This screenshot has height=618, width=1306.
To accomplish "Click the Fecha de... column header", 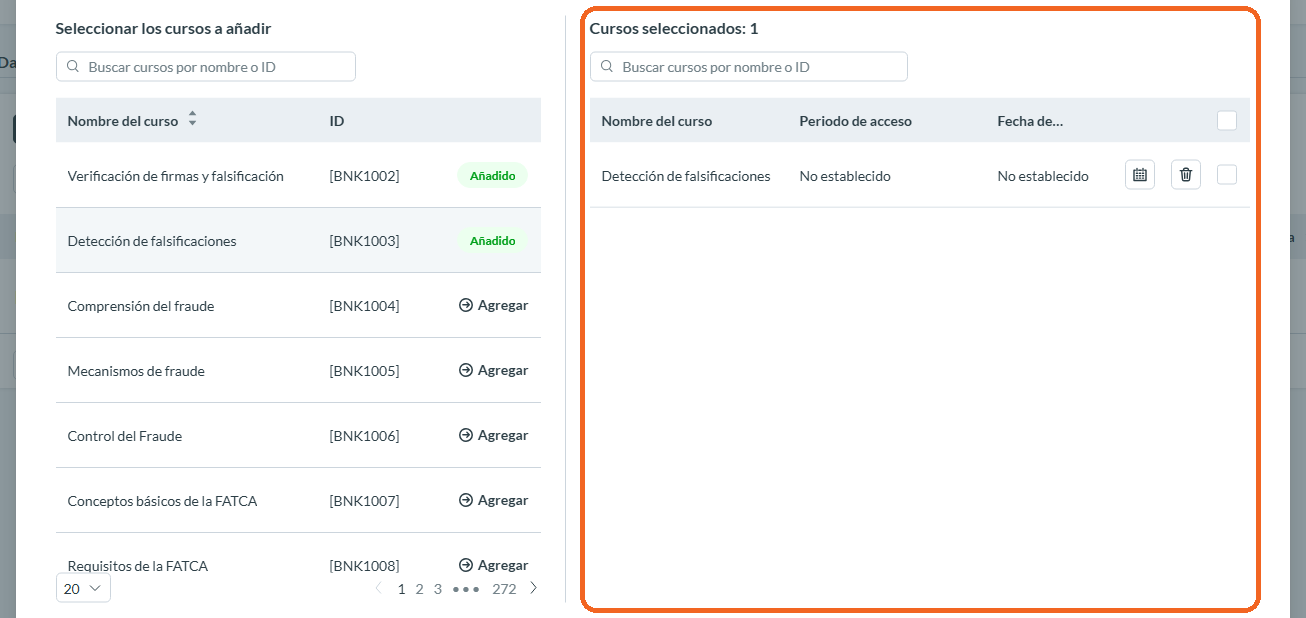I will (1030, 121).
